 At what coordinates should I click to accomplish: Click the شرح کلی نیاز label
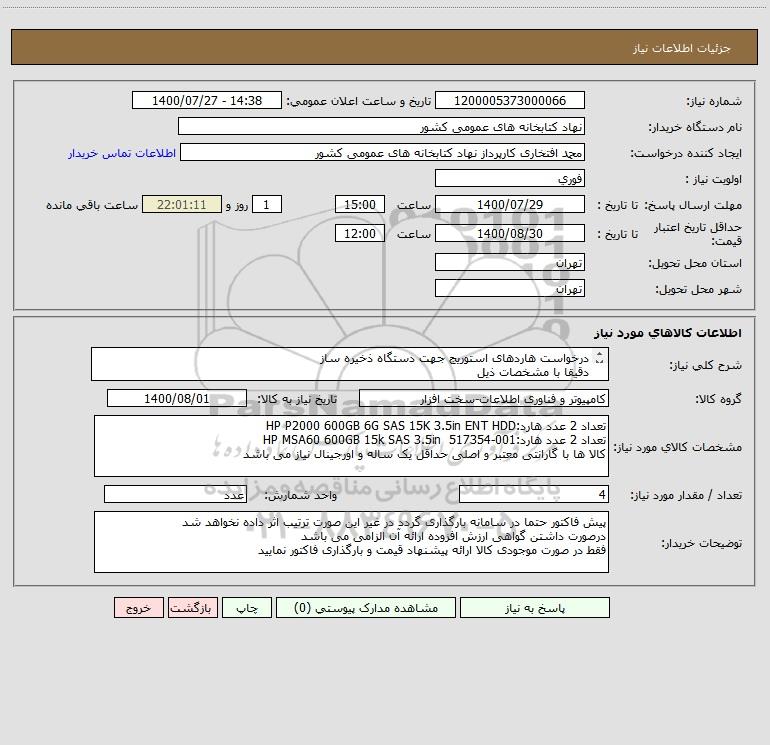[706, 365]
